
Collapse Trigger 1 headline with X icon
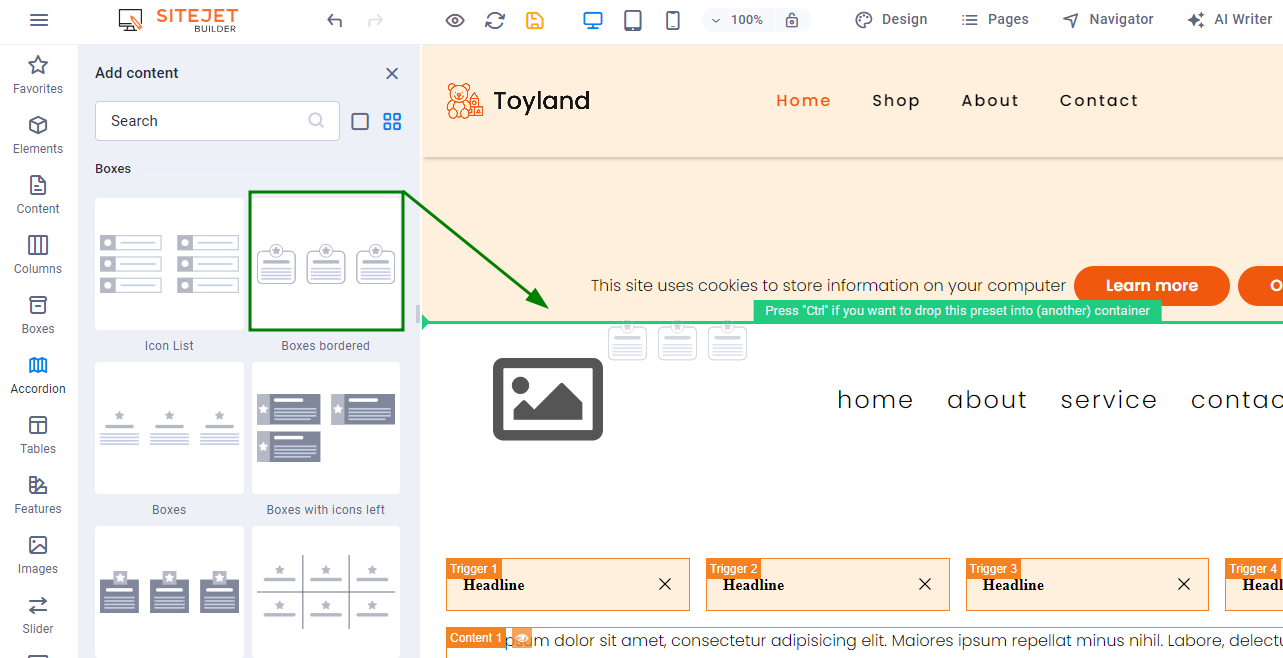click(x=665, y=584)
